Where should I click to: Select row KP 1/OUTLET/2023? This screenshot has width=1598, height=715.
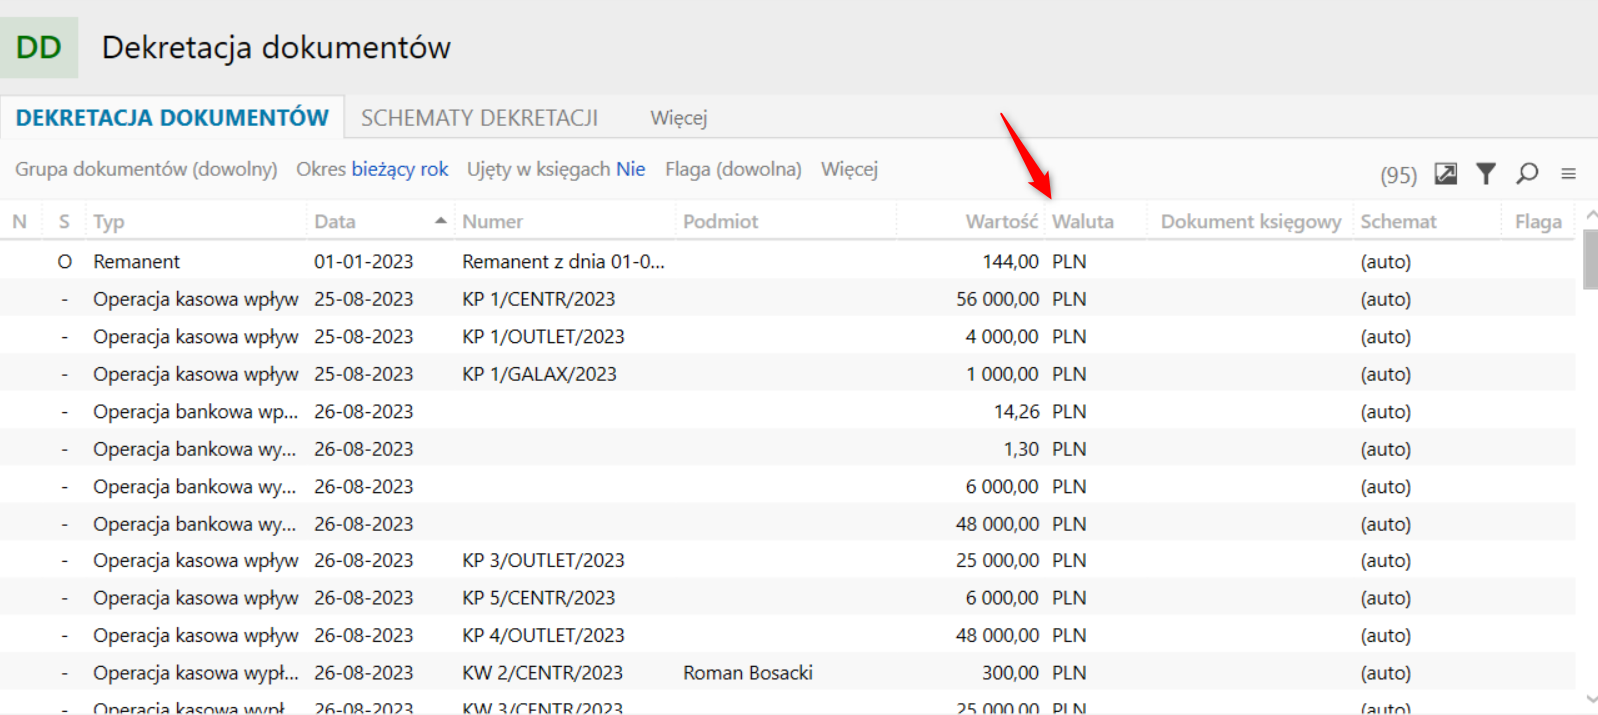(x=788, y=337)
